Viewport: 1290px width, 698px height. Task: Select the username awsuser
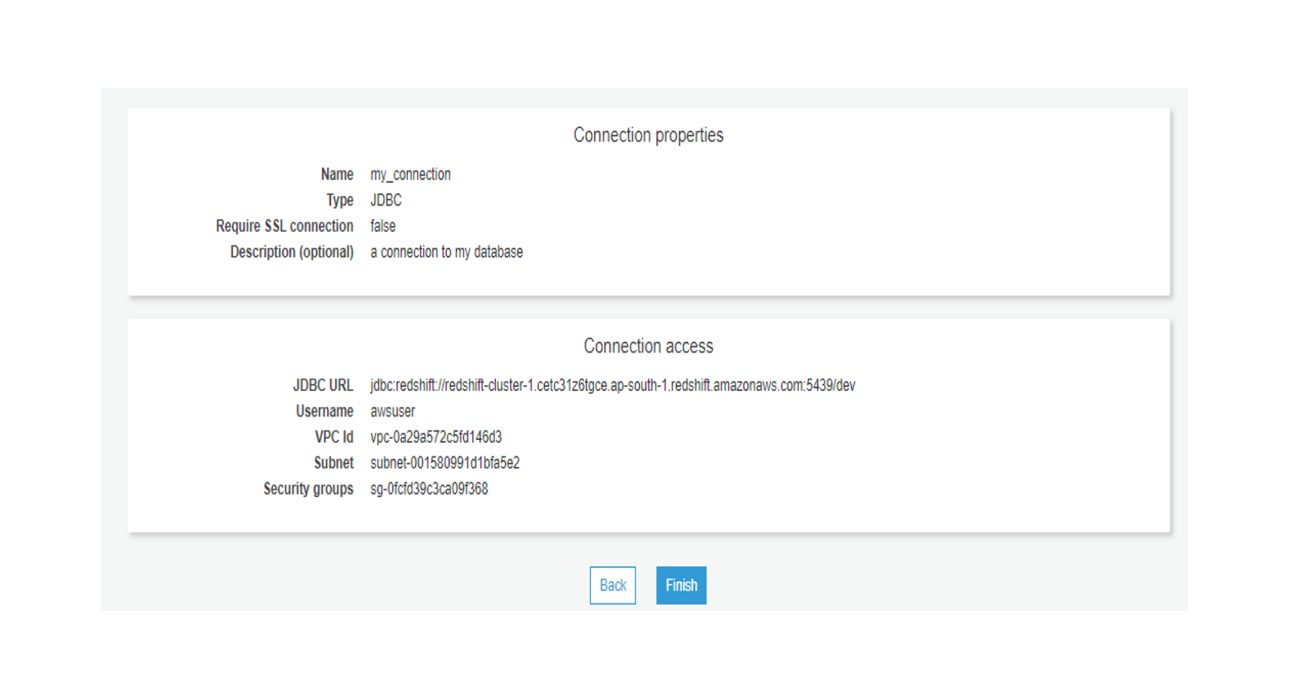[393, 411]
